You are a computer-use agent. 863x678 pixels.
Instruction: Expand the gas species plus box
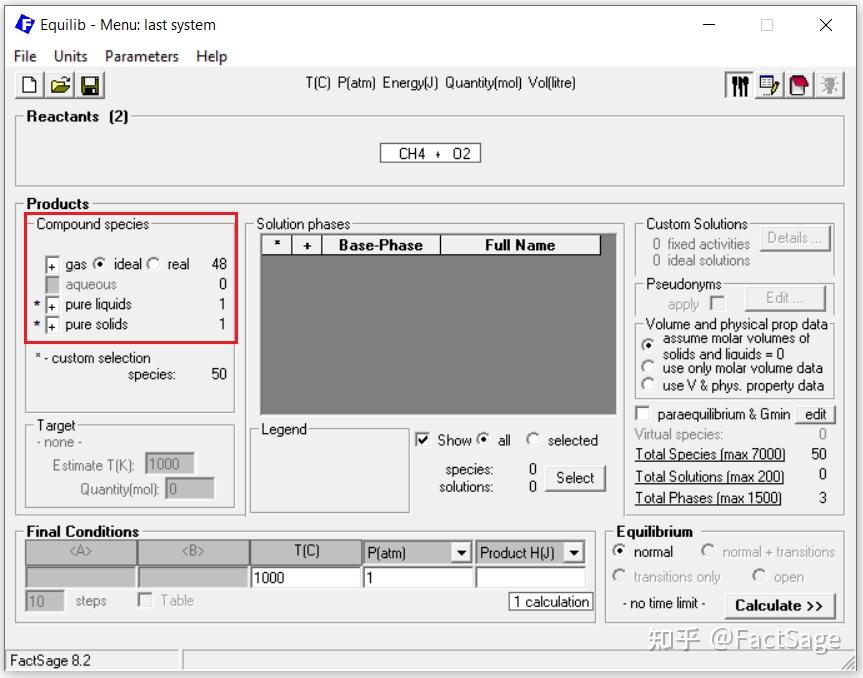(52, 265)
